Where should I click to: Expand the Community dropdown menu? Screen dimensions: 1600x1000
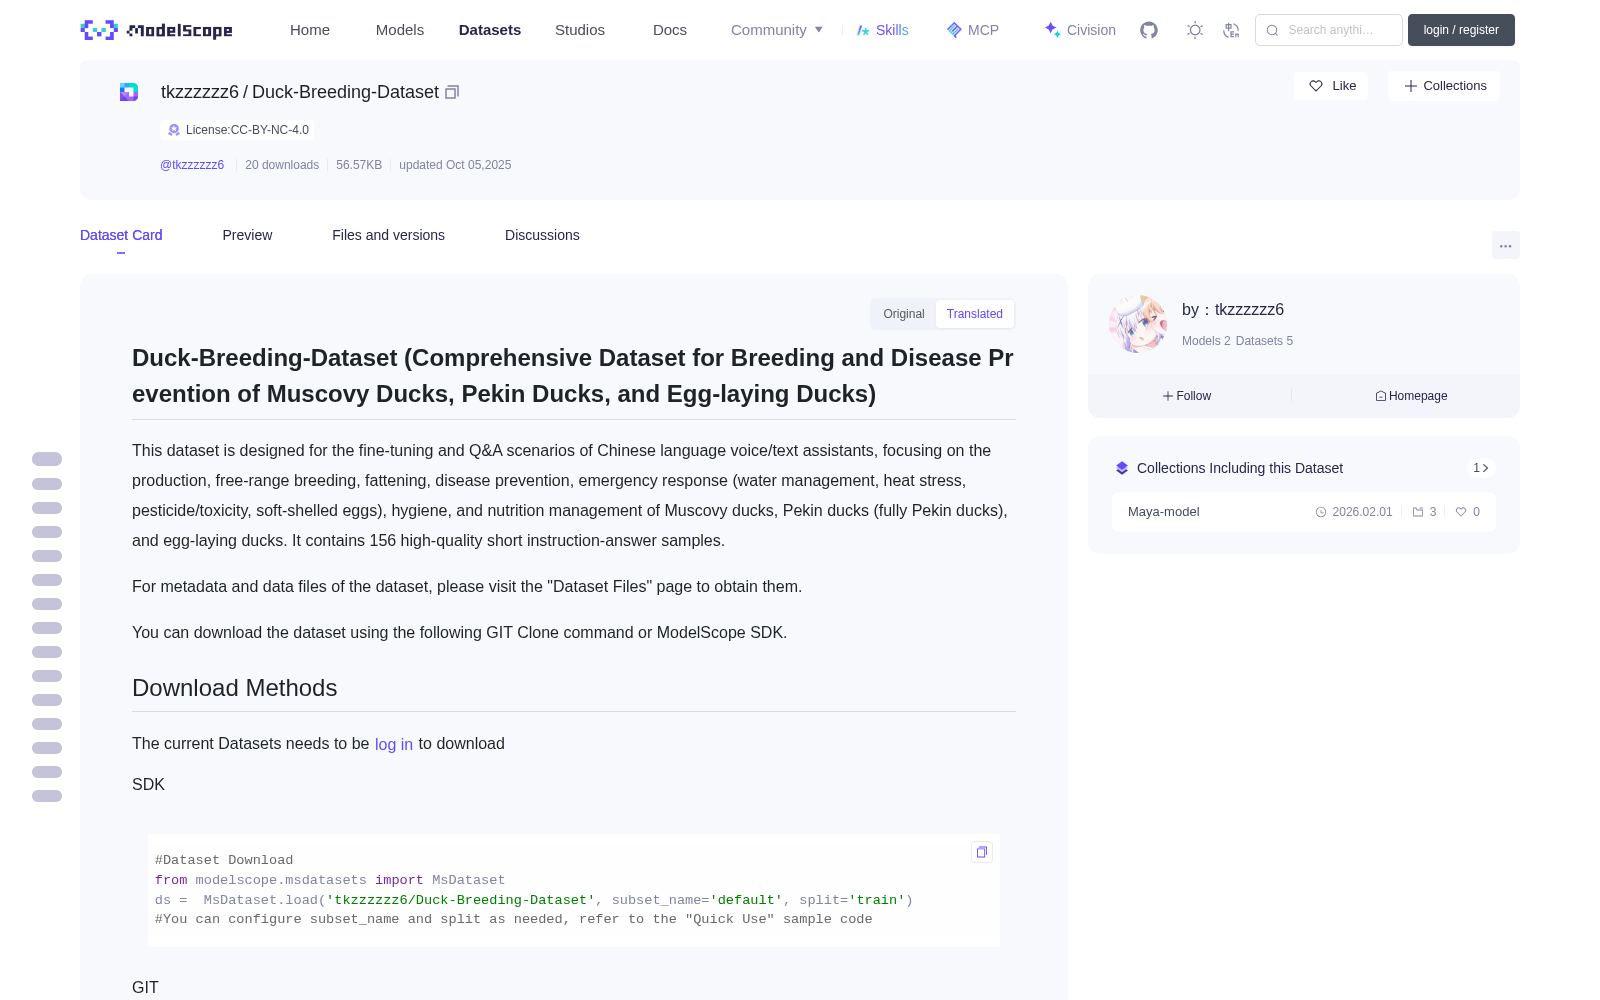point(777,30)
